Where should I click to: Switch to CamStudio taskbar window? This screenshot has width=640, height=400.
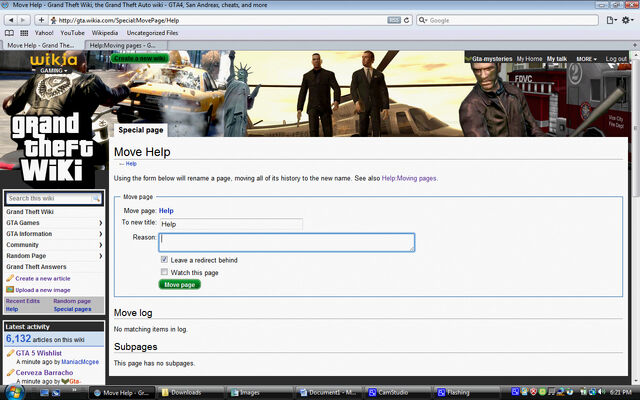pyautogui.click(x=398, y=392)
